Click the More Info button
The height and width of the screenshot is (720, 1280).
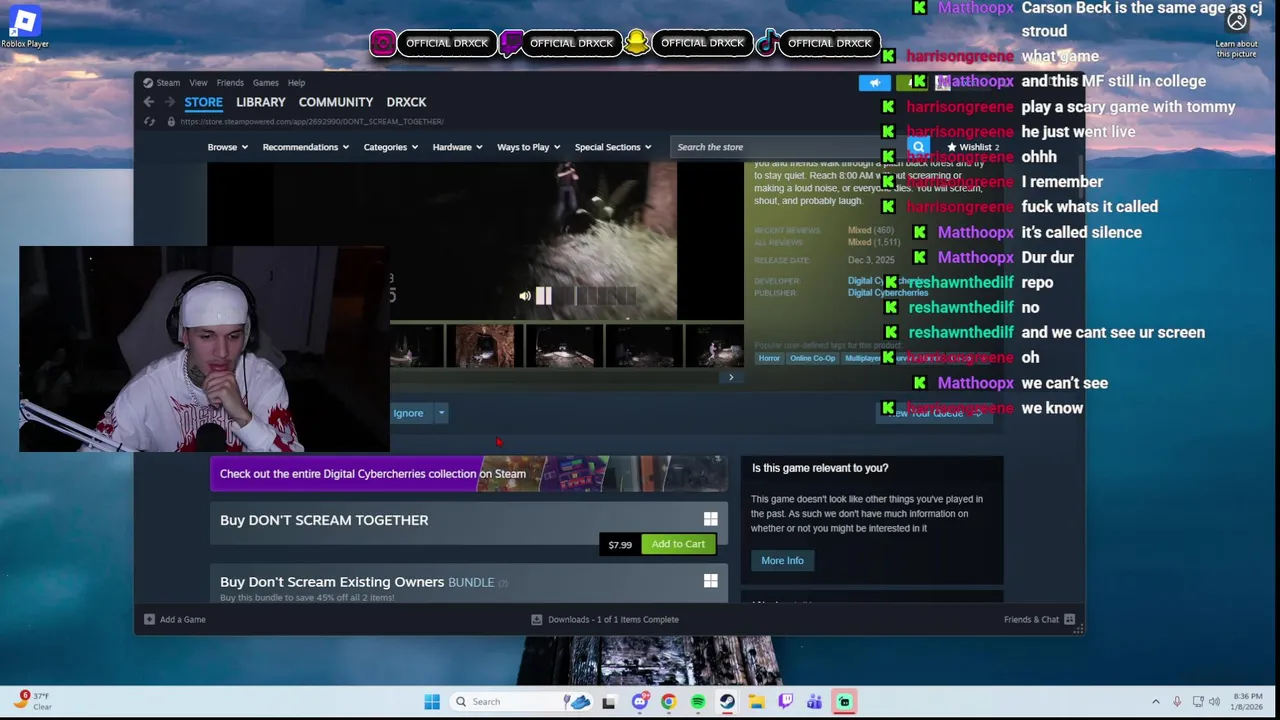click(782, 561)
